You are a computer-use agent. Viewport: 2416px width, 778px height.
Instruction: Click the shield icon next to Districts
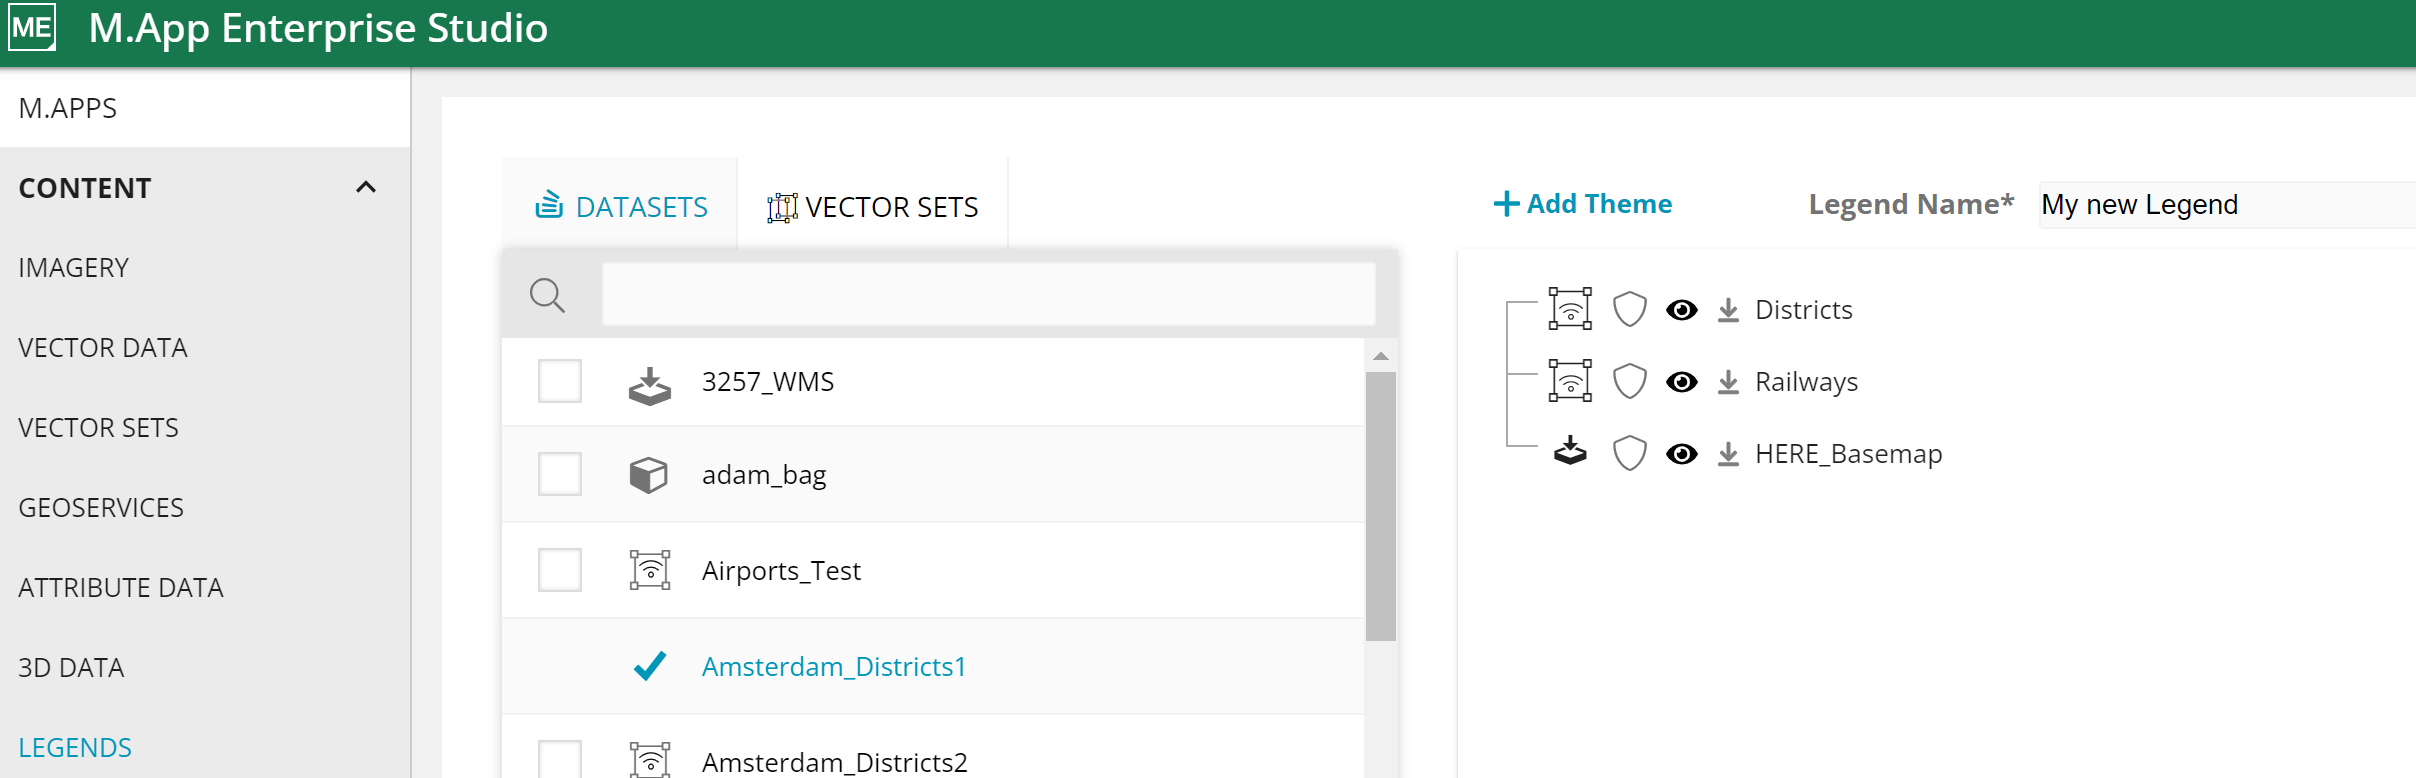click(1629, 310)
